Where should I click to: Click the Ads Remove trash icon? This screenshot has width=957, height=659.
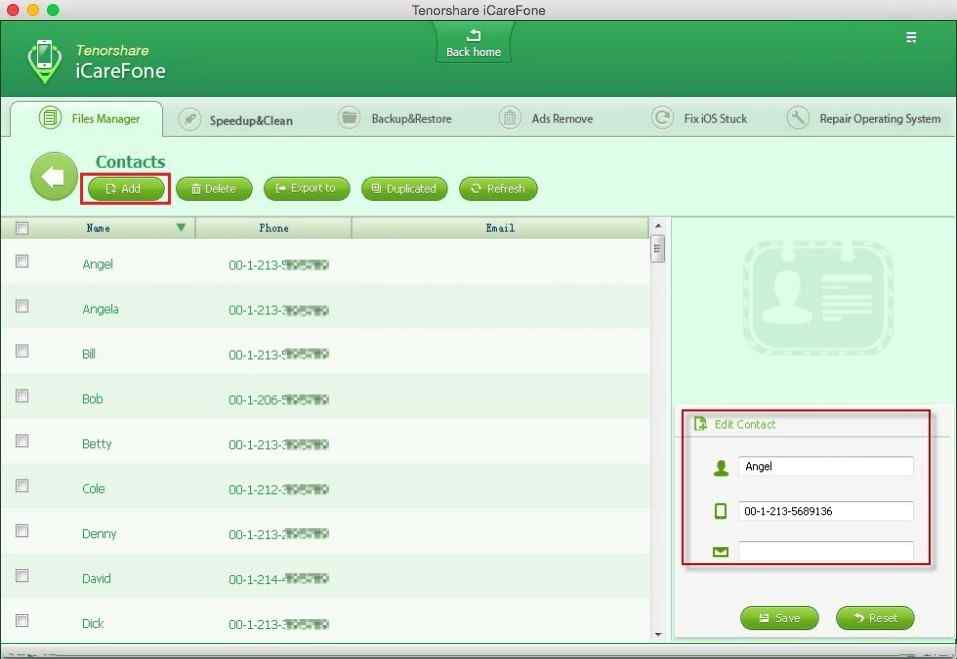click(x=510, y=117)
